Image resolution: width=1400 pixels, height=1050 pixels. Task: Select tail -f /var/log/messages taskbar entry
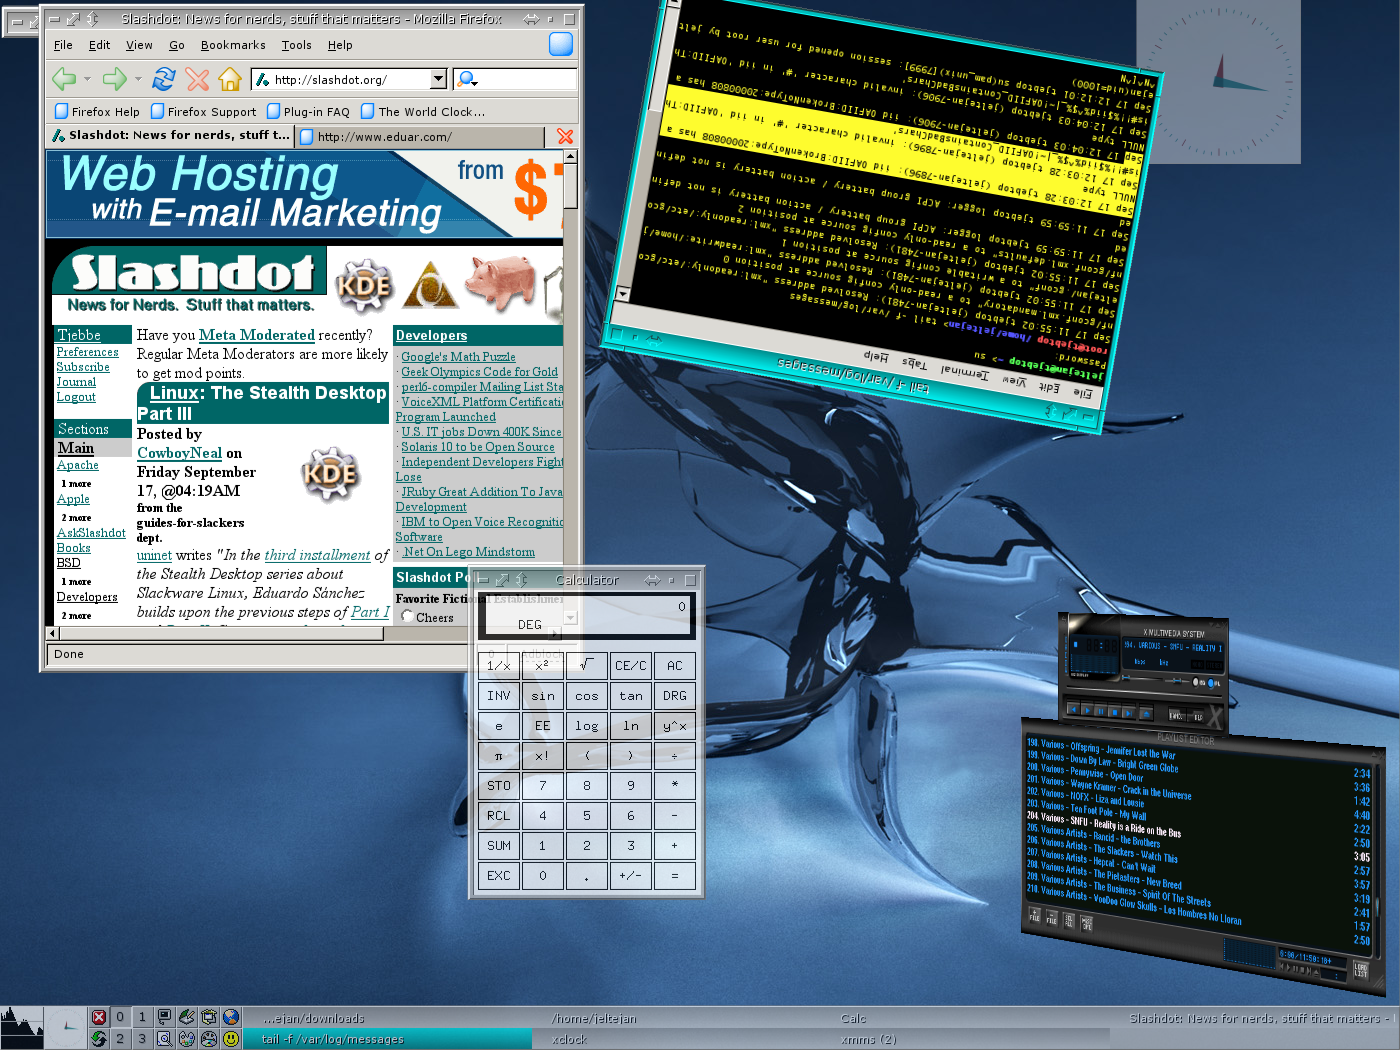pos(388,1039)
